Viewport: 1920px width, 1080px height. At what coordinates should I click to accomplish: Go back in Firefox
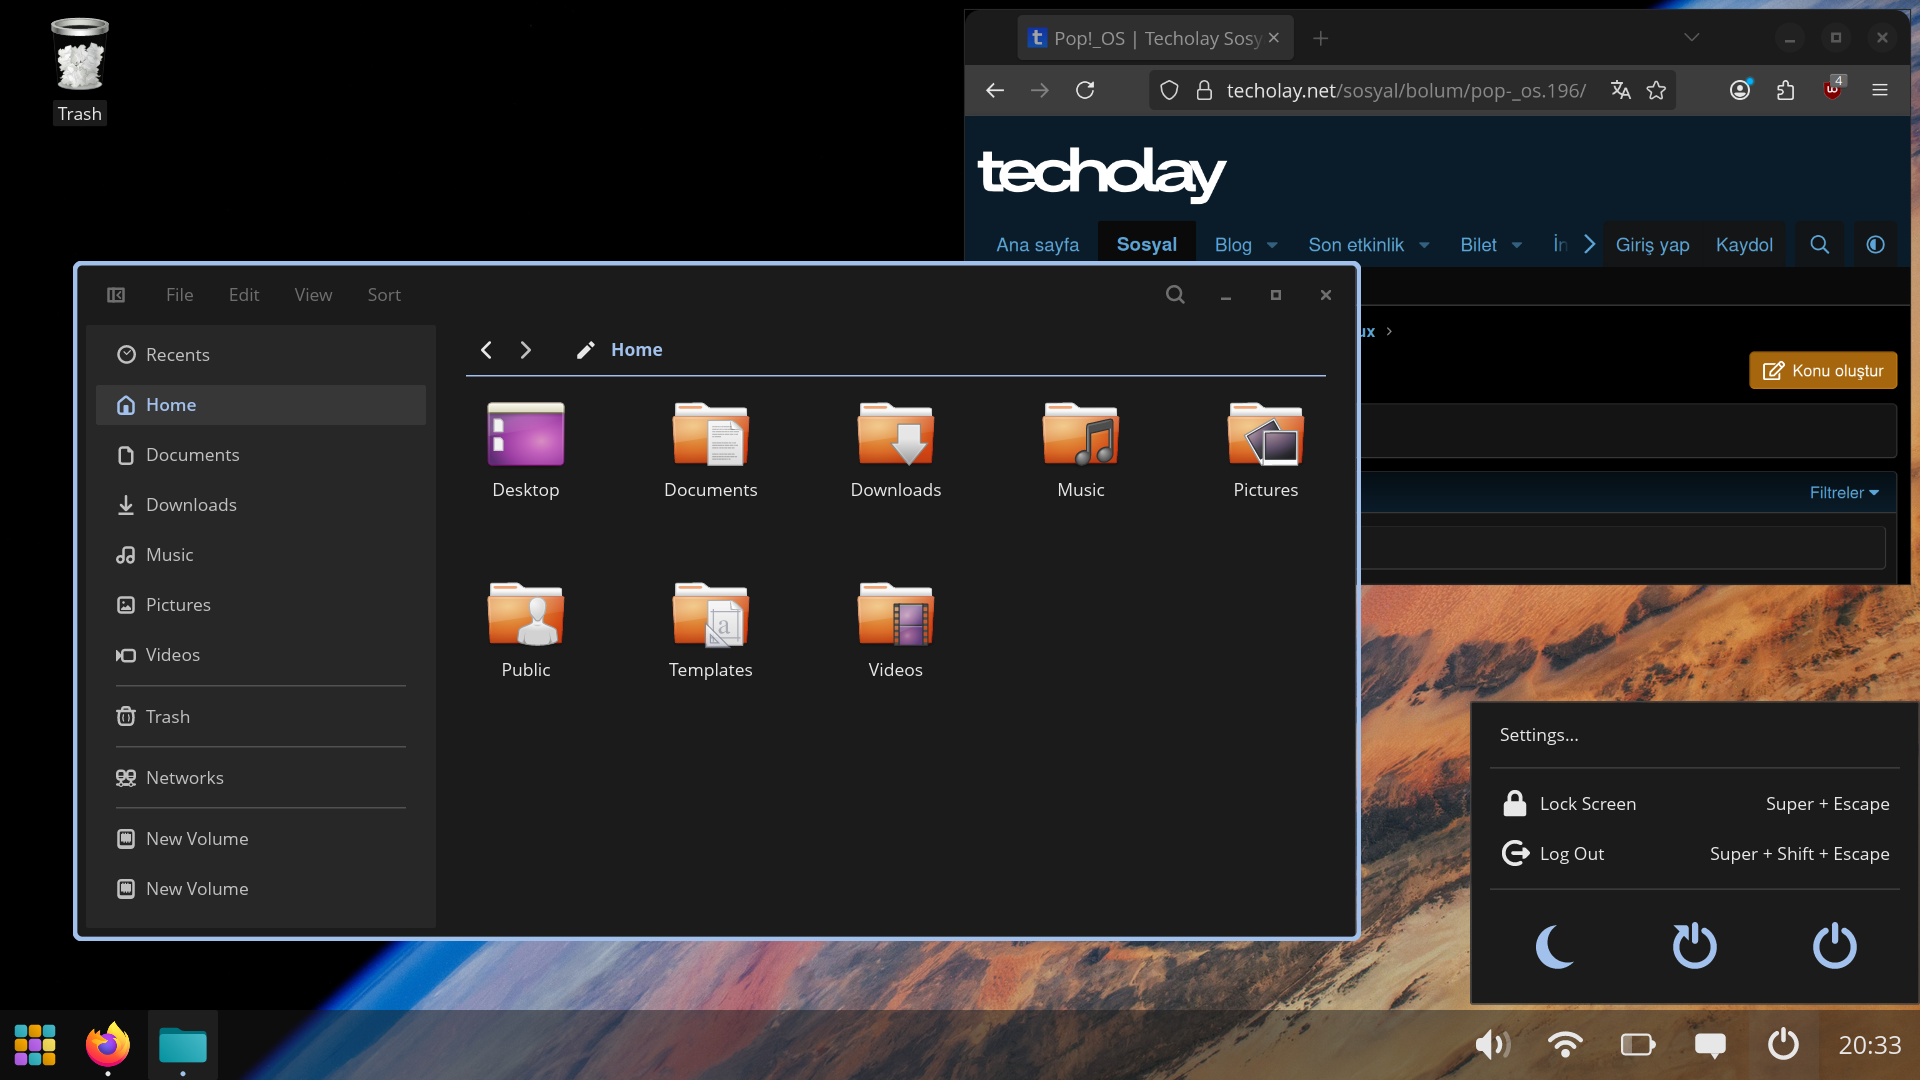(x=995, y=91)
